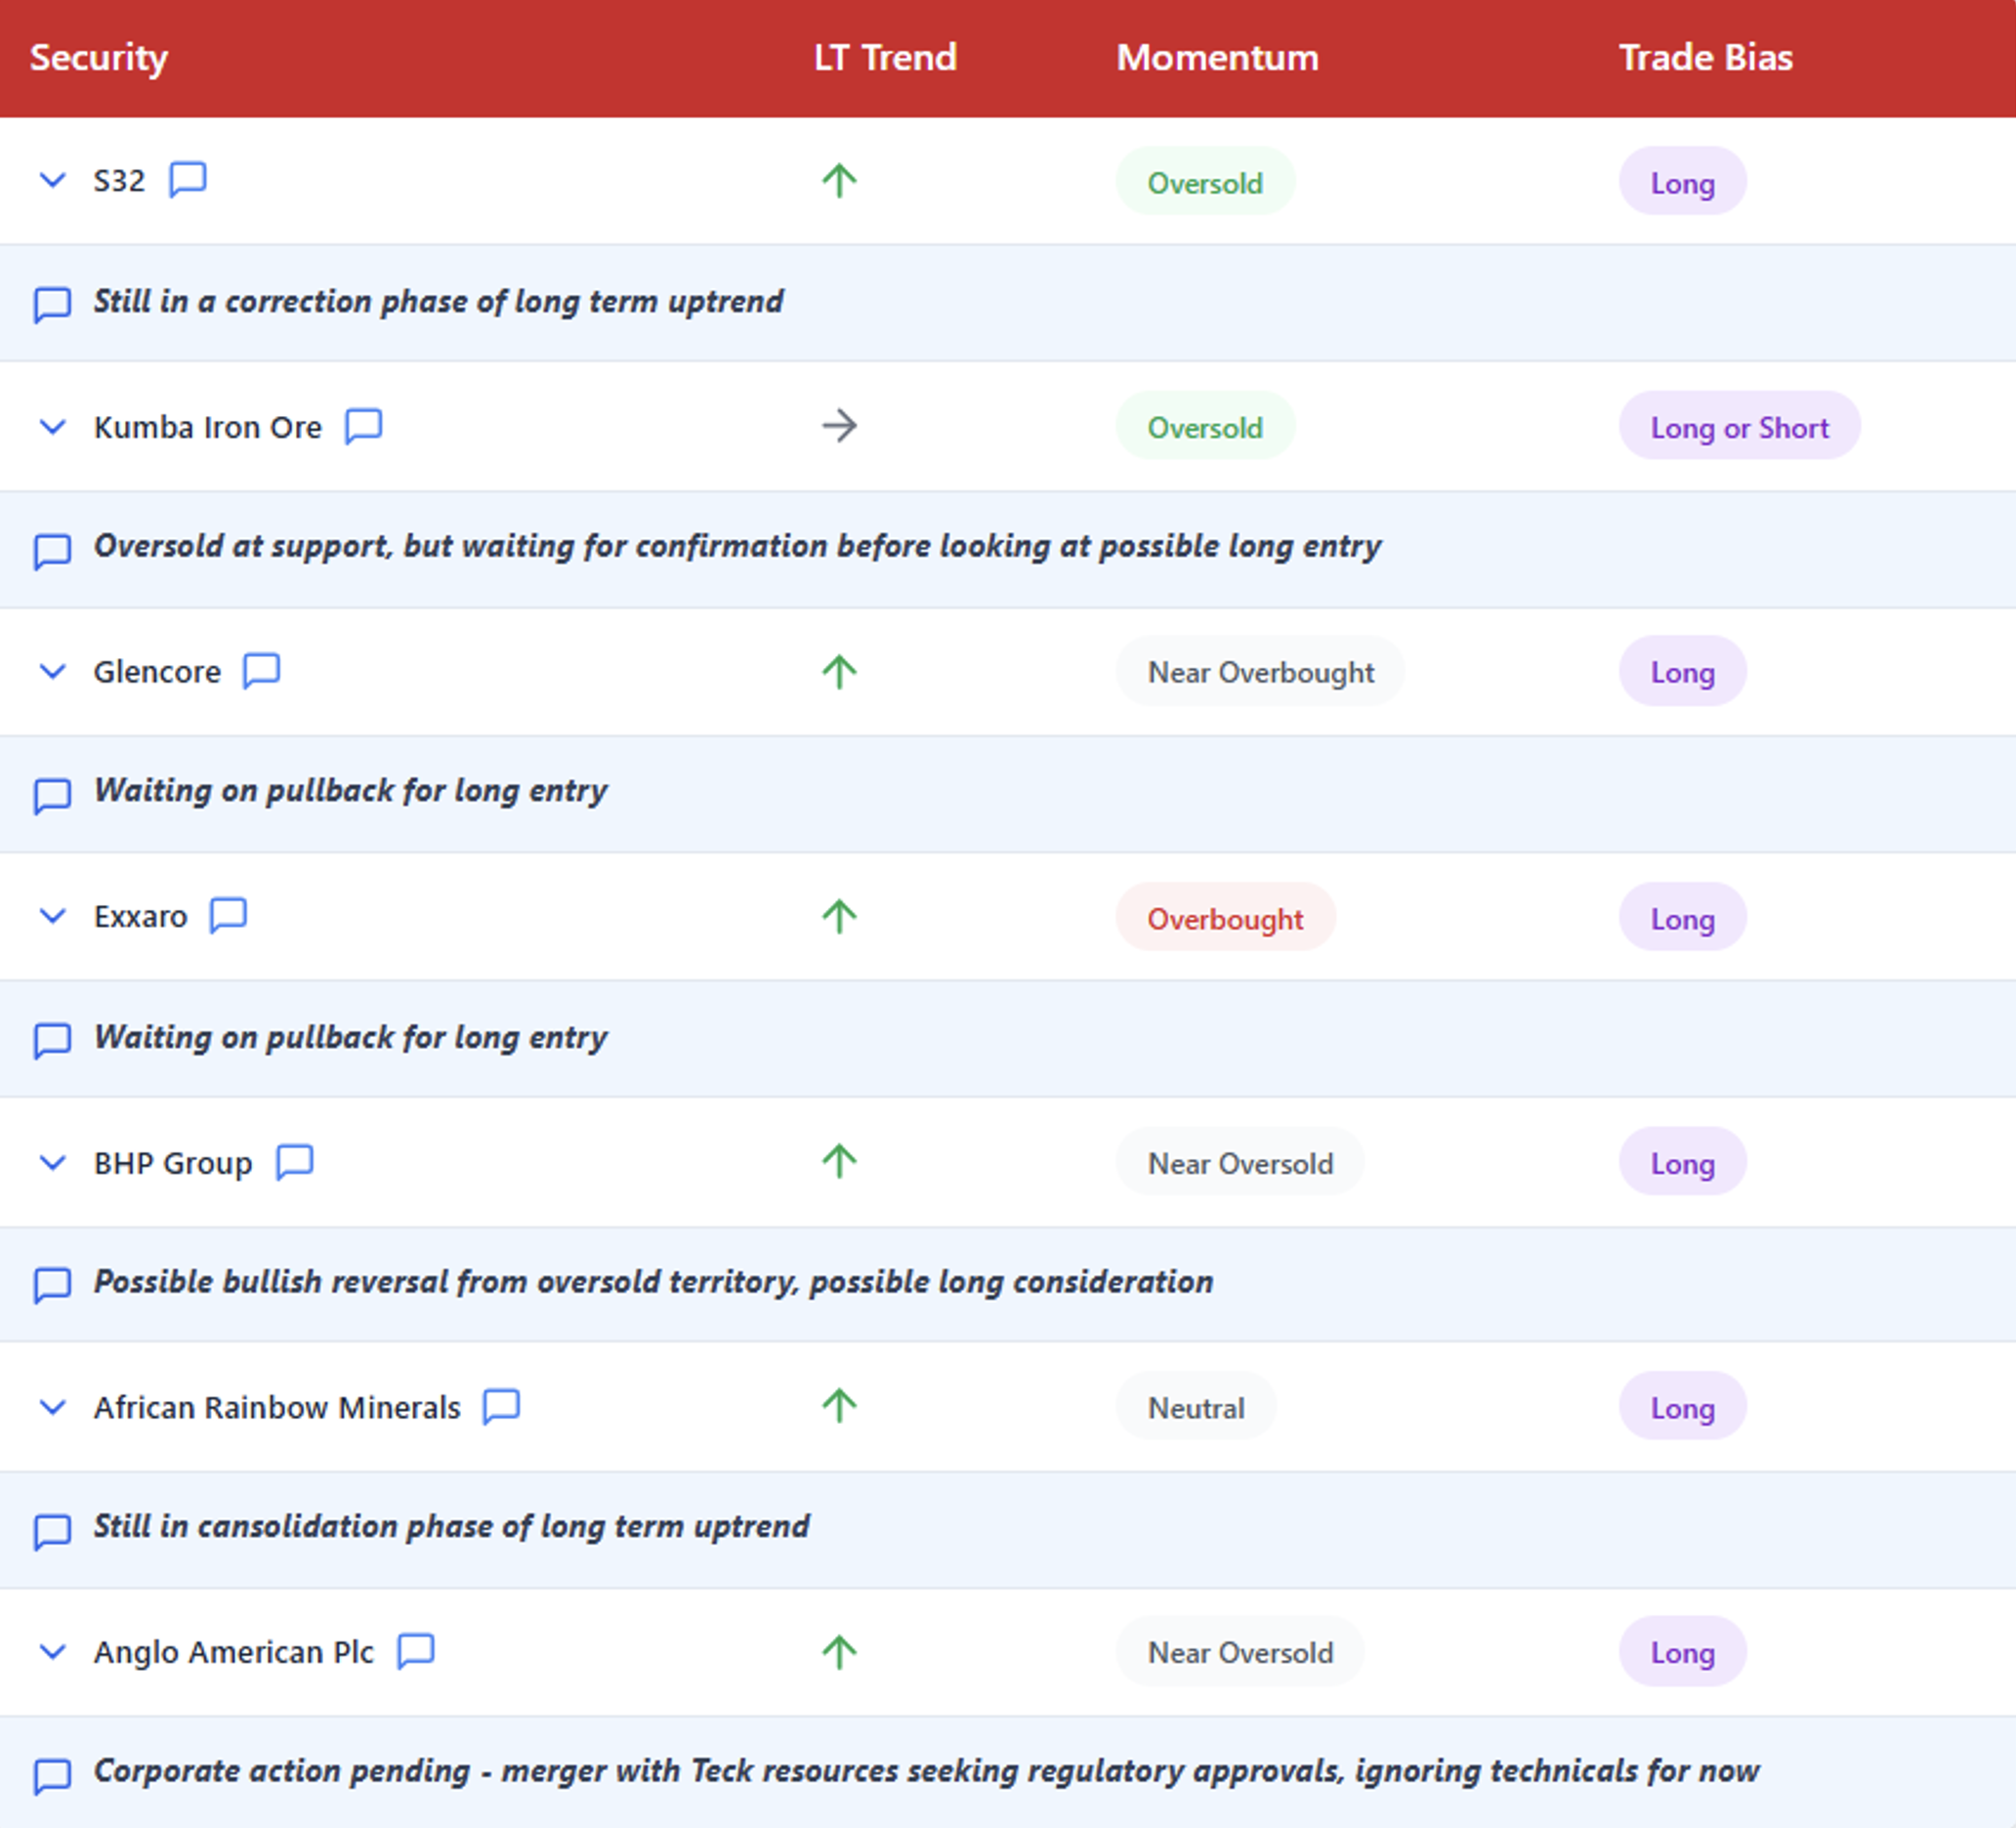Click Exxaro's comment icon
Screen dimensions: 2016x1828
[228, 916]
